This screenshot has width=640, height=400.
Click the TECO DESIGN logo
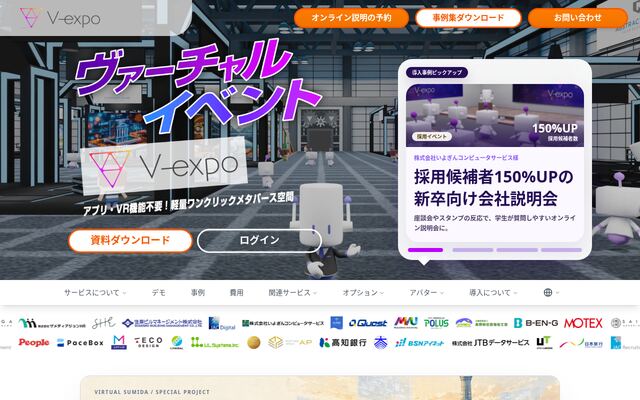149,342
